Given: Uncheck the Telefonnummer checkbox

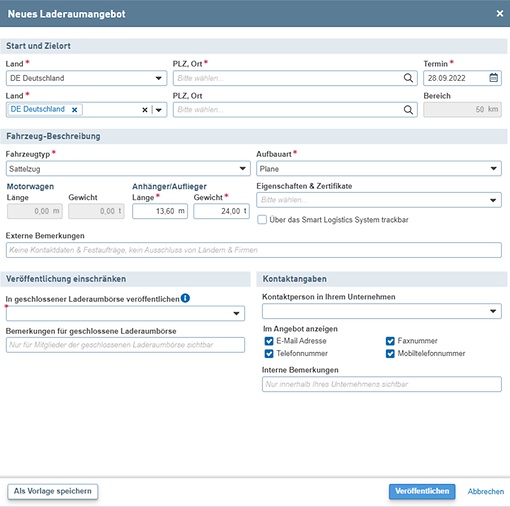Looking at the screenshot, I should tap(269, 354).
